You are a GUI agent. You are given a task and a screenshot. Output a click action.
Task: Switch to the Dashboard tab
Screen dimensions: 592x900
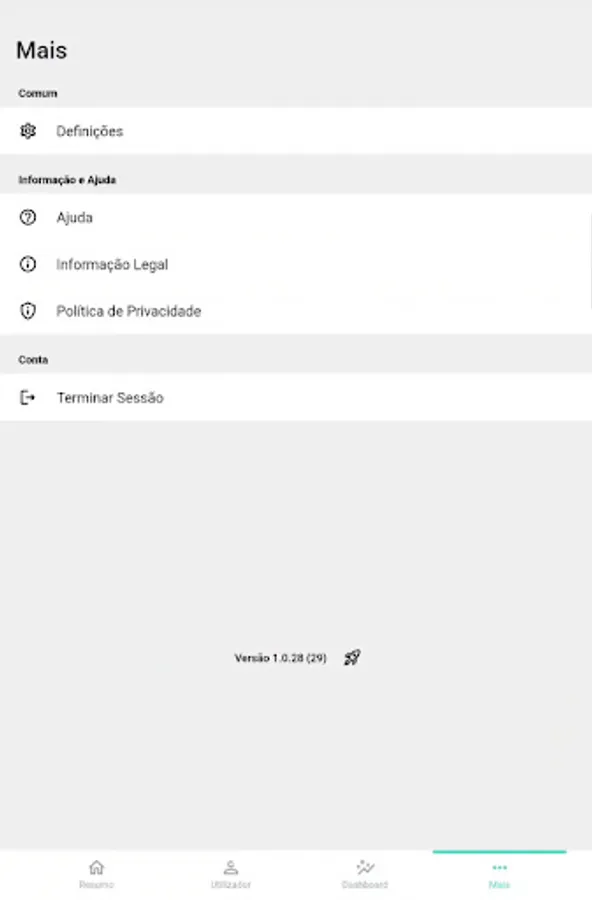coord(365,885)
